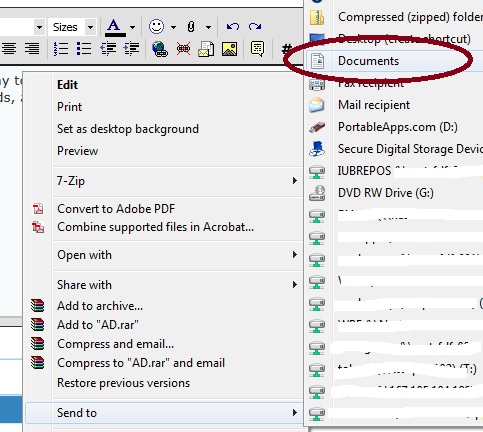The width and height of the screenshot is (483, 432).
Task: Click the redo arrow icon
Action: [x=255, y=26]
